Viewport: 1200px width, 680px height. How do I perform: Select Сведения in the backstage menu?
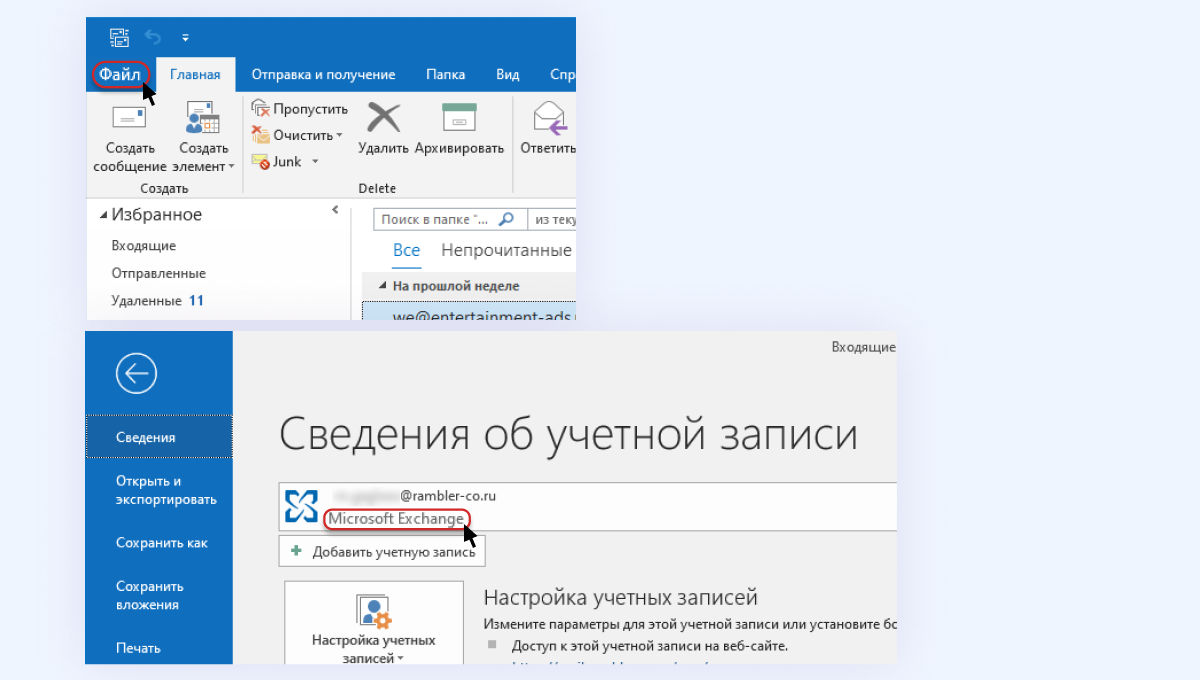tap(159, 437)
